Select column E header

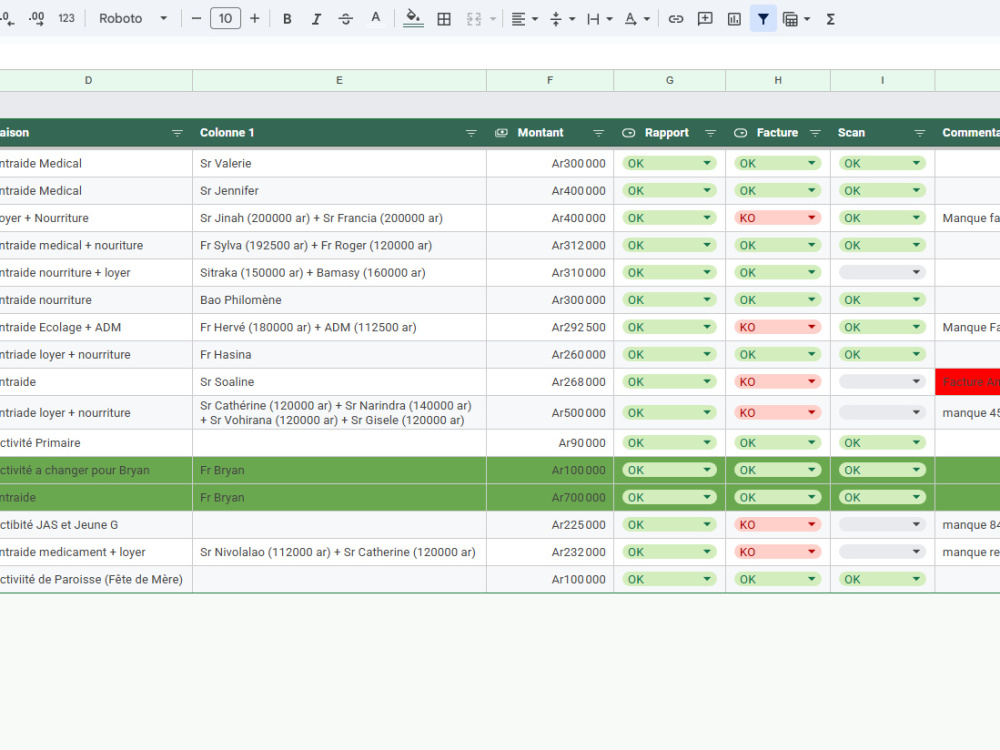[x=339, y=80]
